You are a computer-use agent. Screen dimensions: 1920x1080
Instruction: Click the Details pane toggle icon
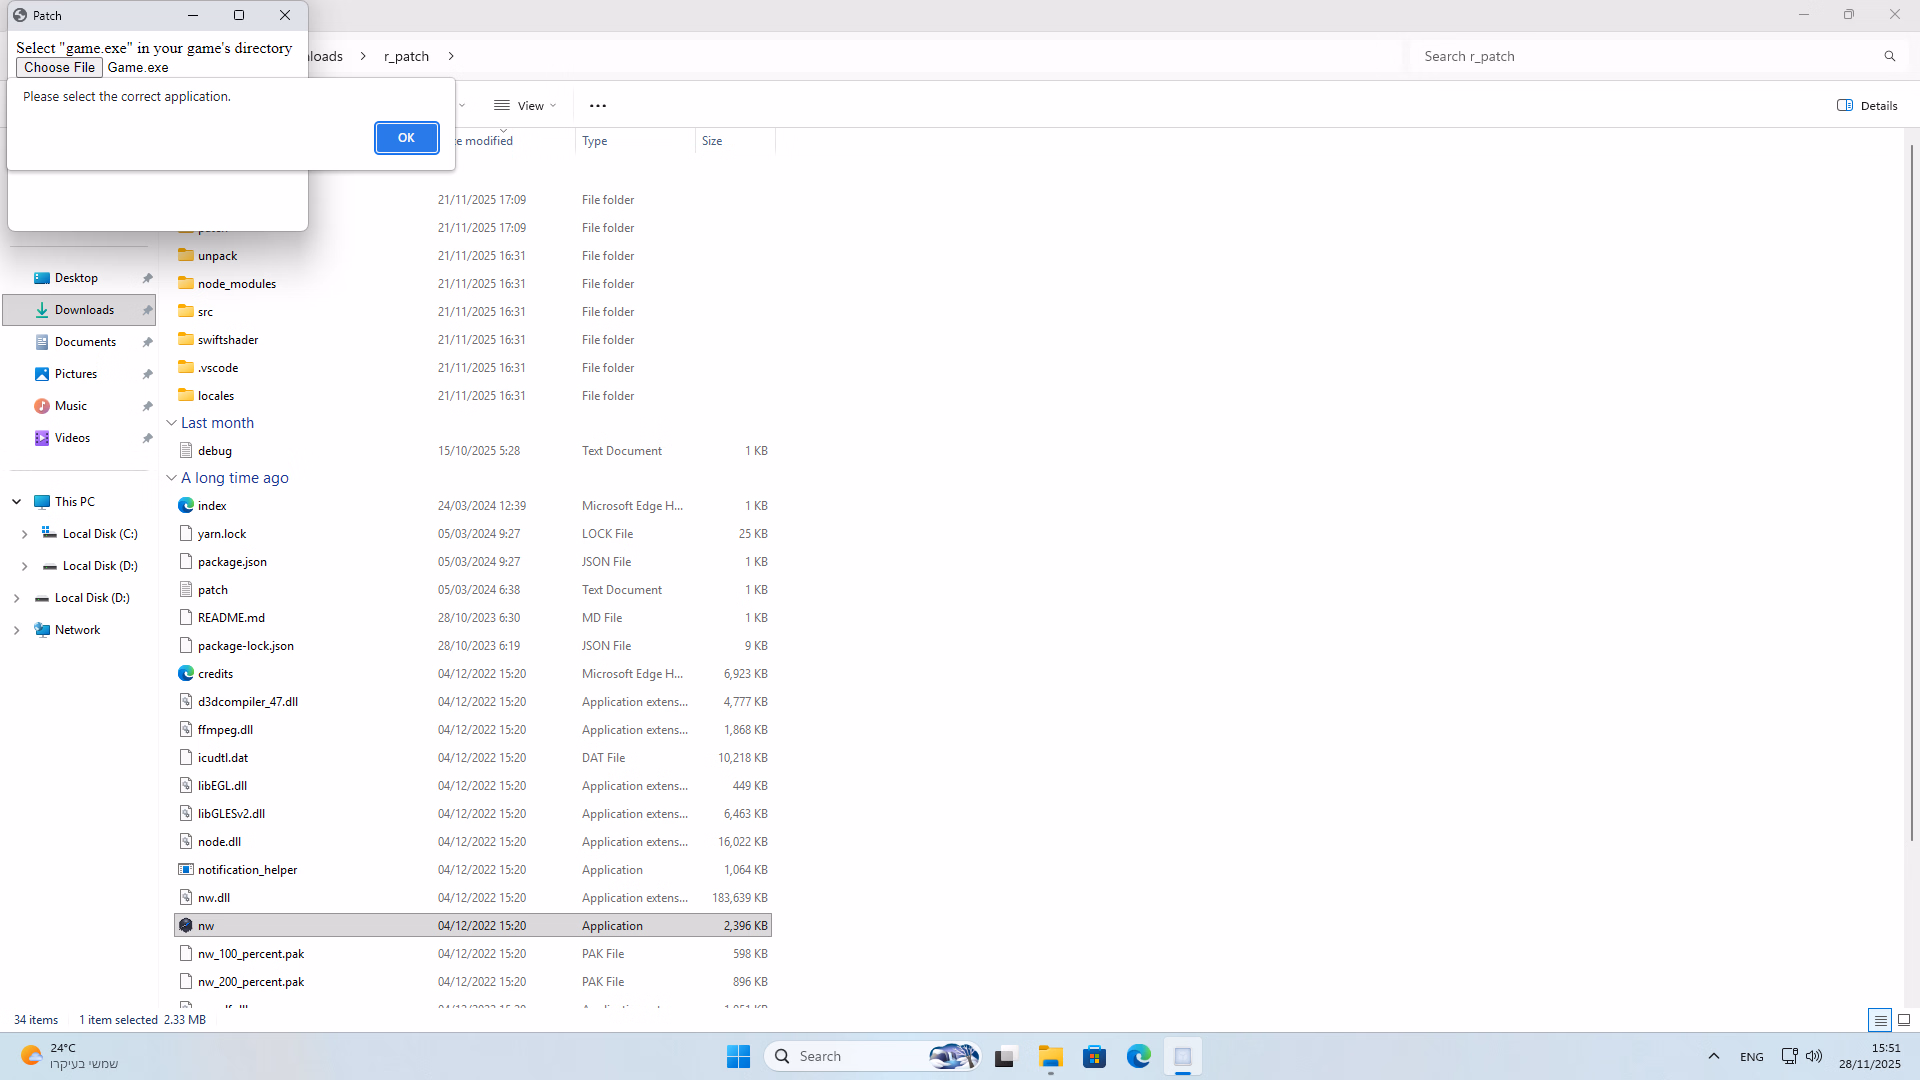[x=1845, y=106]
